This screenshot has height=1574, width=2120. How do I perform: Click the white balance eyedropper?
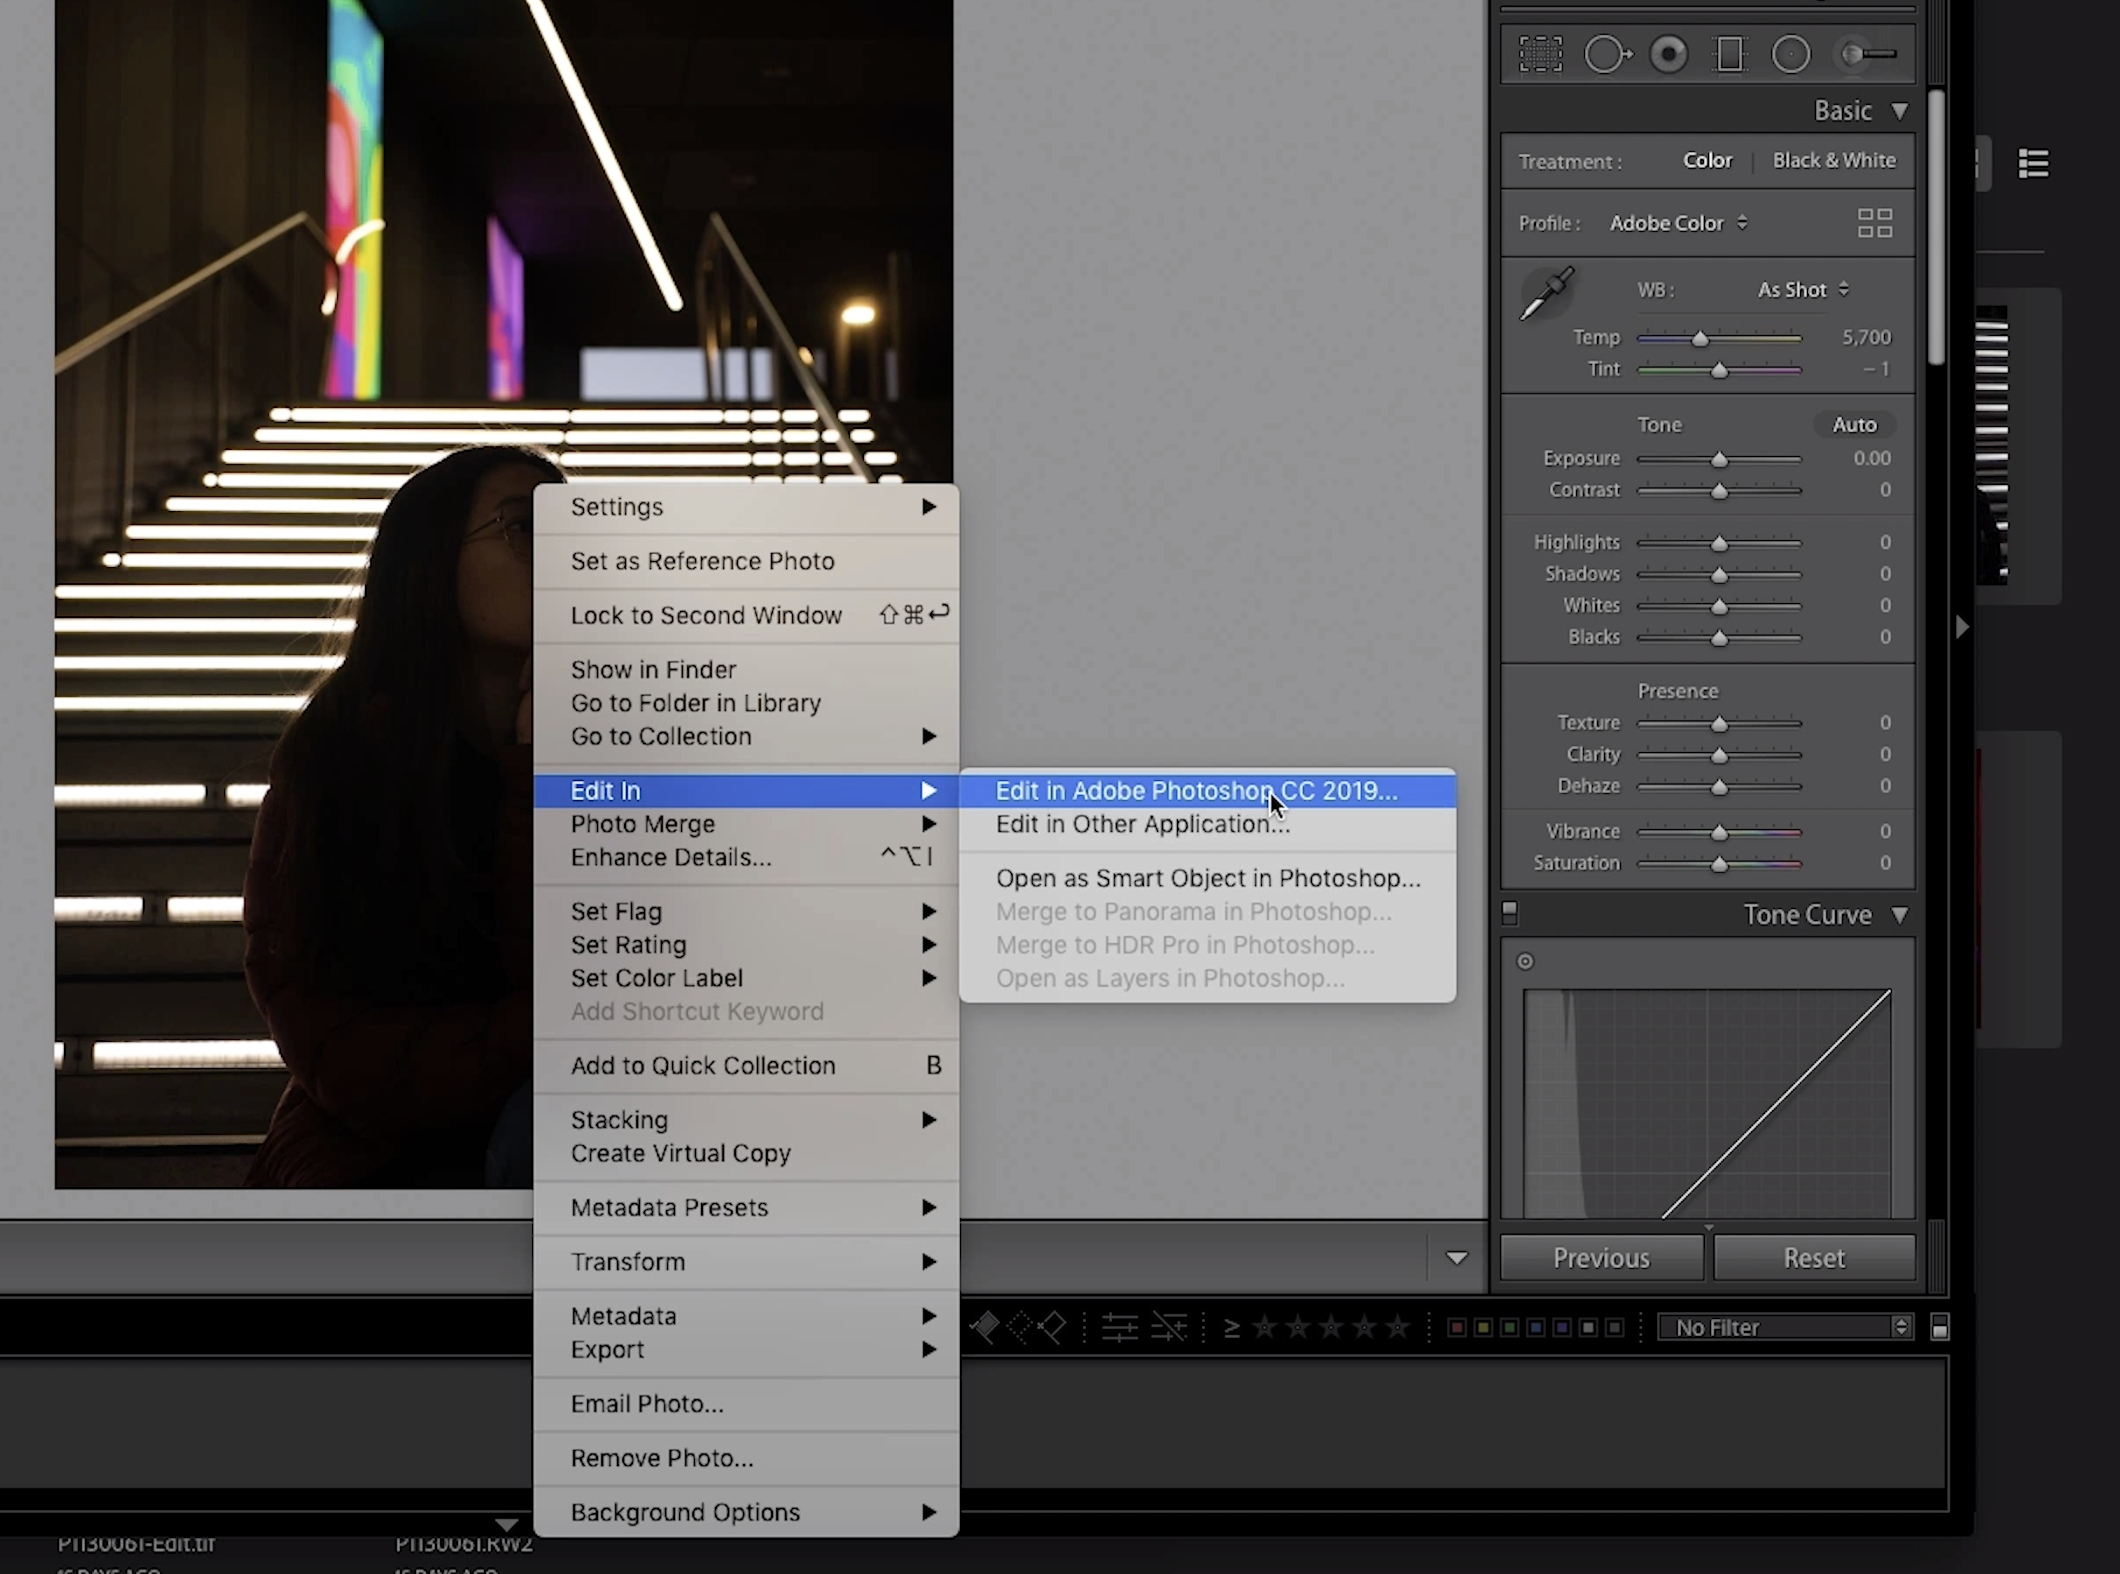pos(1549,295)
